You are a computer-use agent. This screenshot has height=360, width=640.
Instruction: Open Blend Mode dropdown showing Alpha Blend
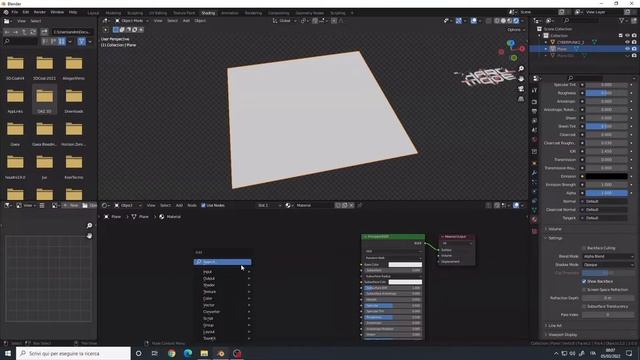[608, 256]
